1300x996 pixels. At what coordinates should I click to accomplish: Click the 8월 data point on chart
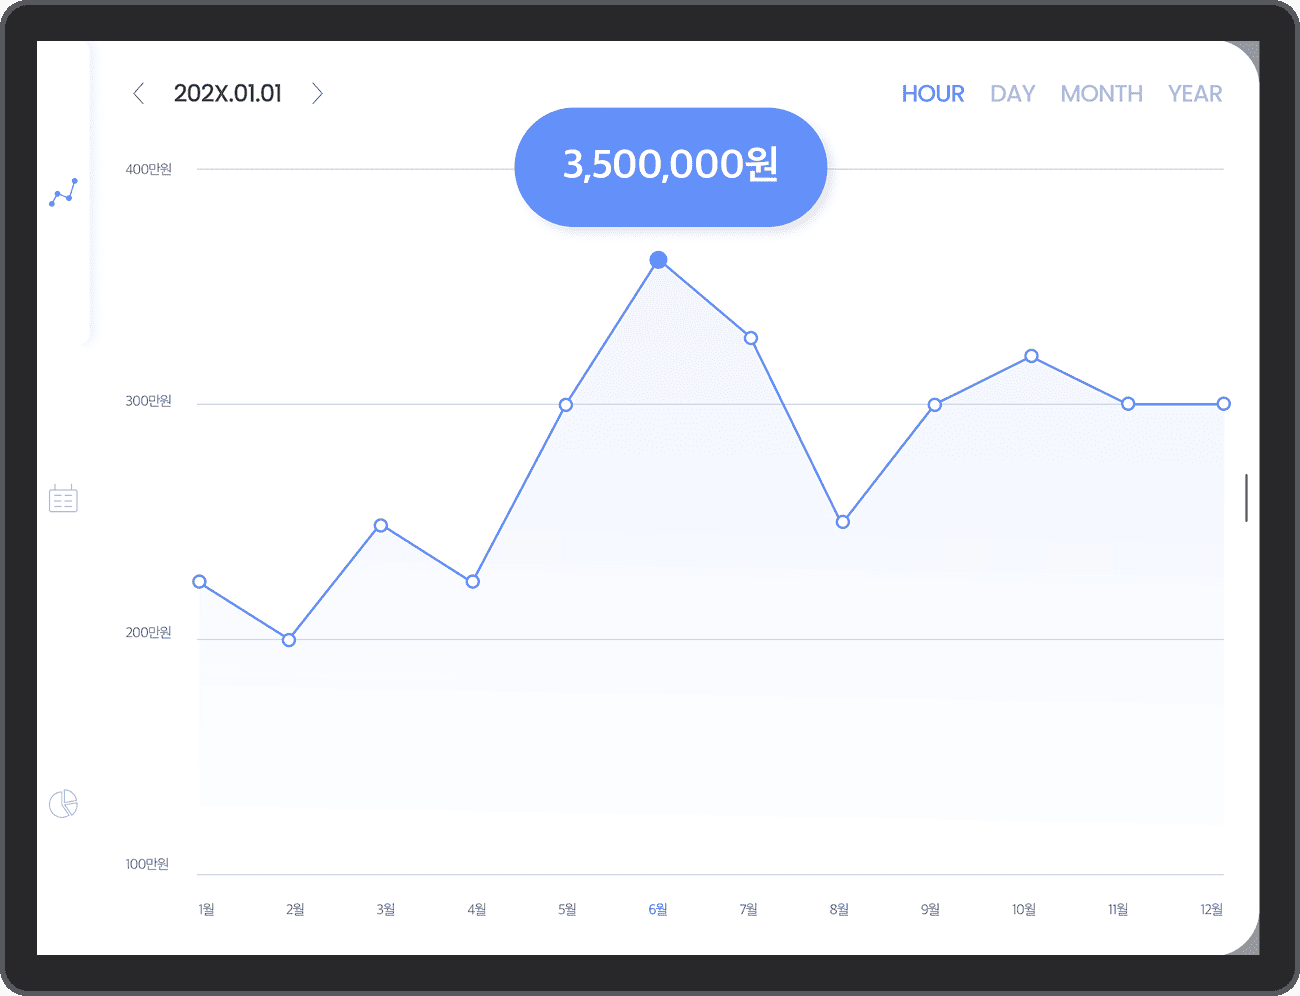843,522
